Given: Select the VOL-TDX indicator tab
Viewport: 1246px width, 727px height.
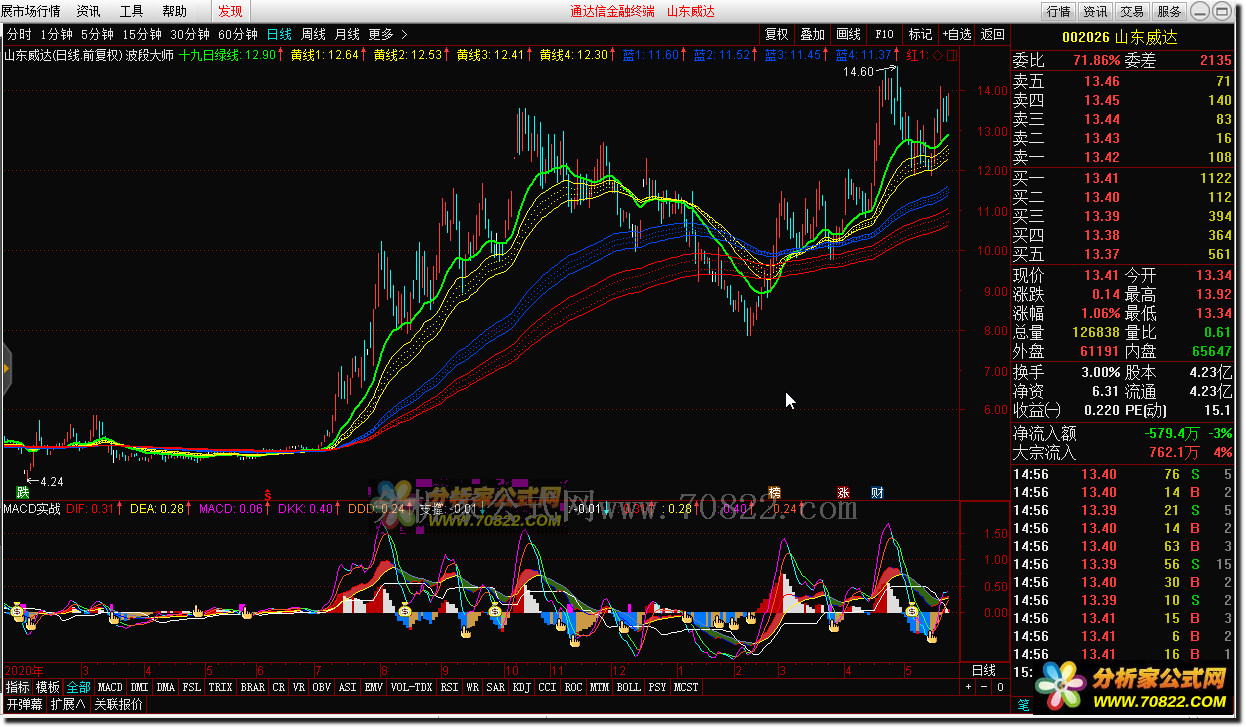Looking at the screenshot, I should tap(412, 687).
